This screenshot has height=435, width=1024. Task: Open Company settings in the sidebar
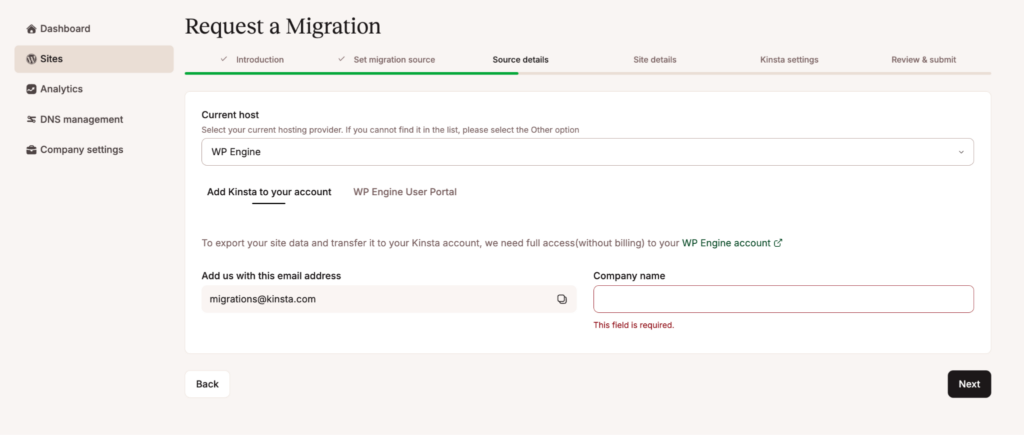[x=94, y=150]
